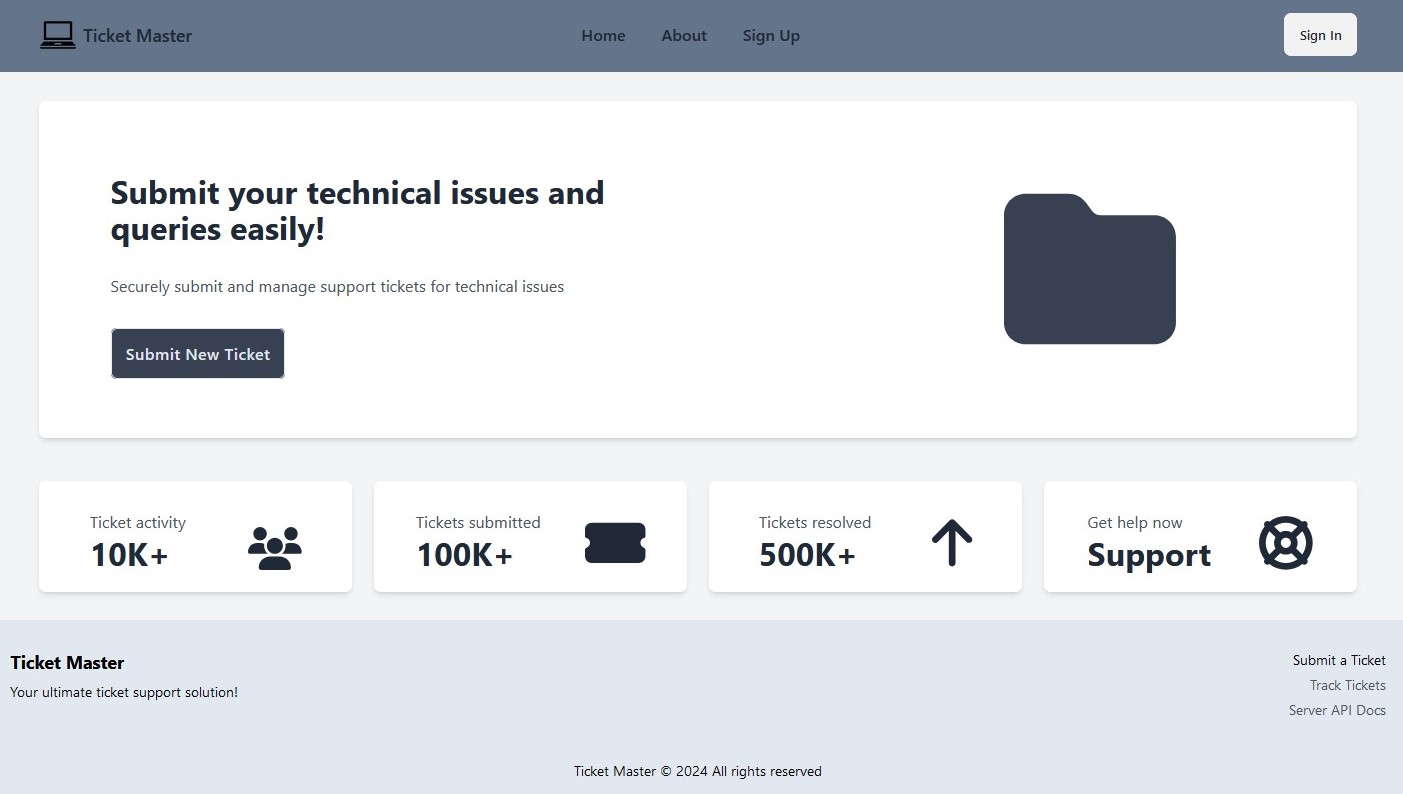Image resolution: width=1403 pixels, height=794 pixels.
Task: Click the bold "Support" text
Action: click(1149, 555)
